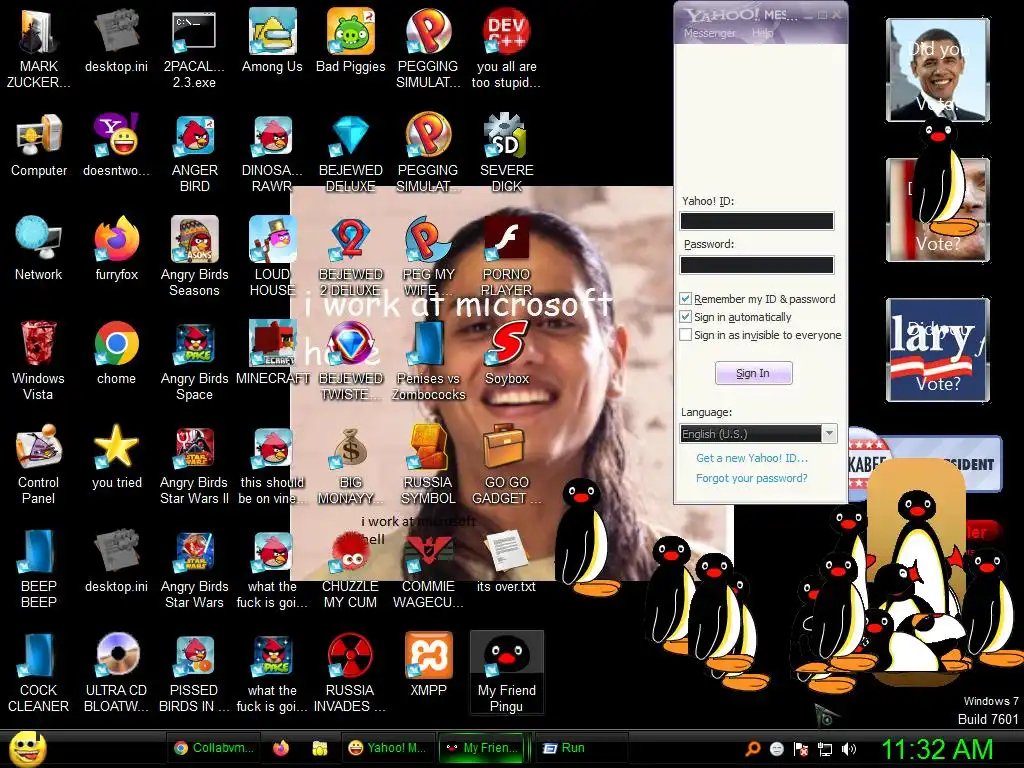Open the Windows Vista recycle bin icon
This screenshot has height=768, width=1024.
(x=38, y=360)
